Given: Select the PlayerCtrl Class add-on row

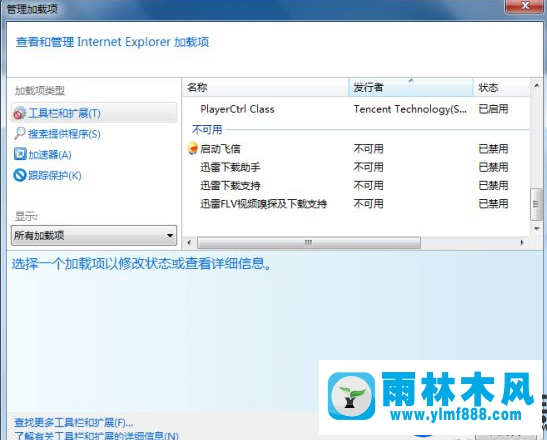Looking at the screenshot, I should (355, 109).
